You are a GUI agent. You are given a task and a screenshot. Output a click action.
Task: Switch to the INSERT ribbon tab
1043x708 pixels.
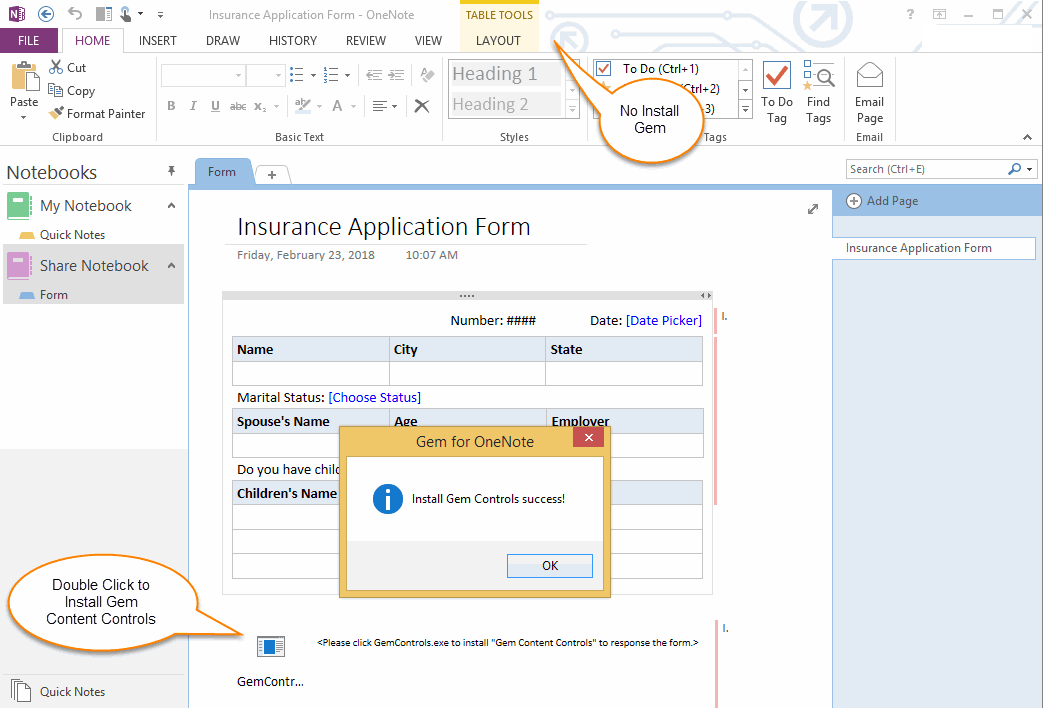158,41
